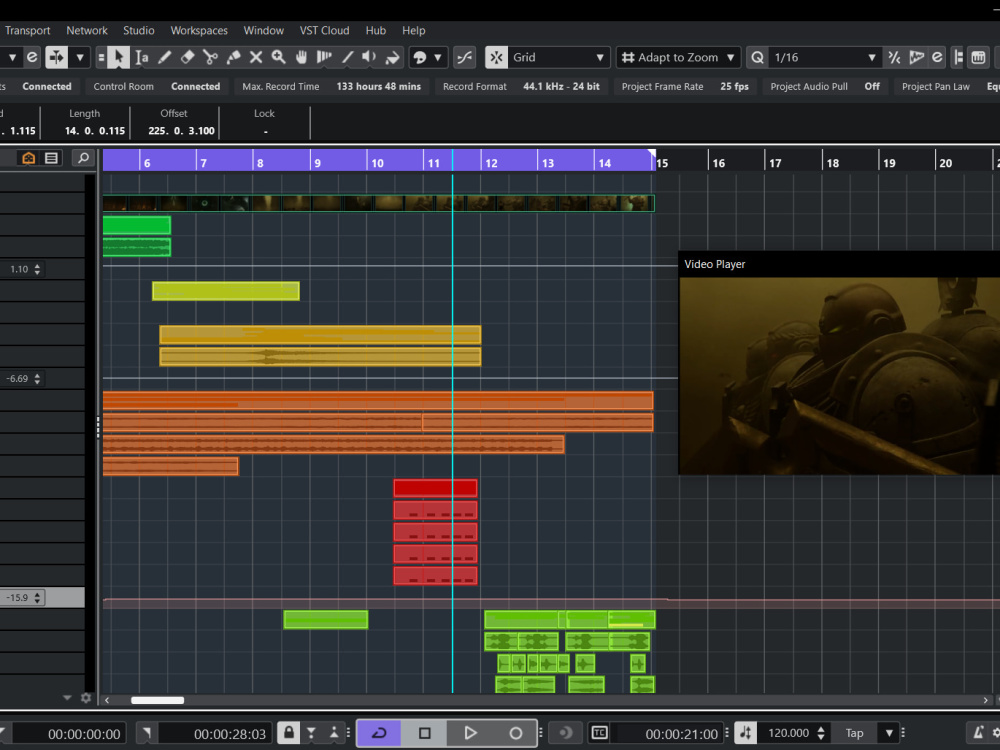Toggle Iterative Quantize icon
Image resolution: width=1000 pixels, height=750 pixels.
[894, 57]
